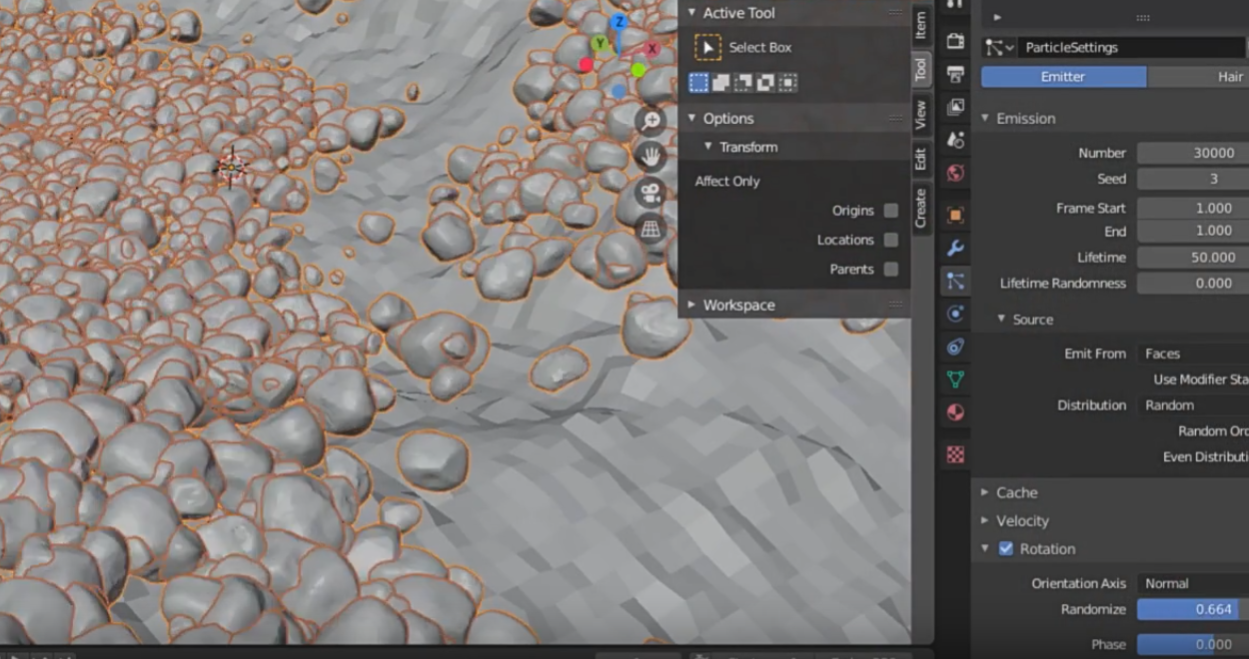Toggle camera view icon
This screenshot has width=1249, height=659.
[651, 192]
